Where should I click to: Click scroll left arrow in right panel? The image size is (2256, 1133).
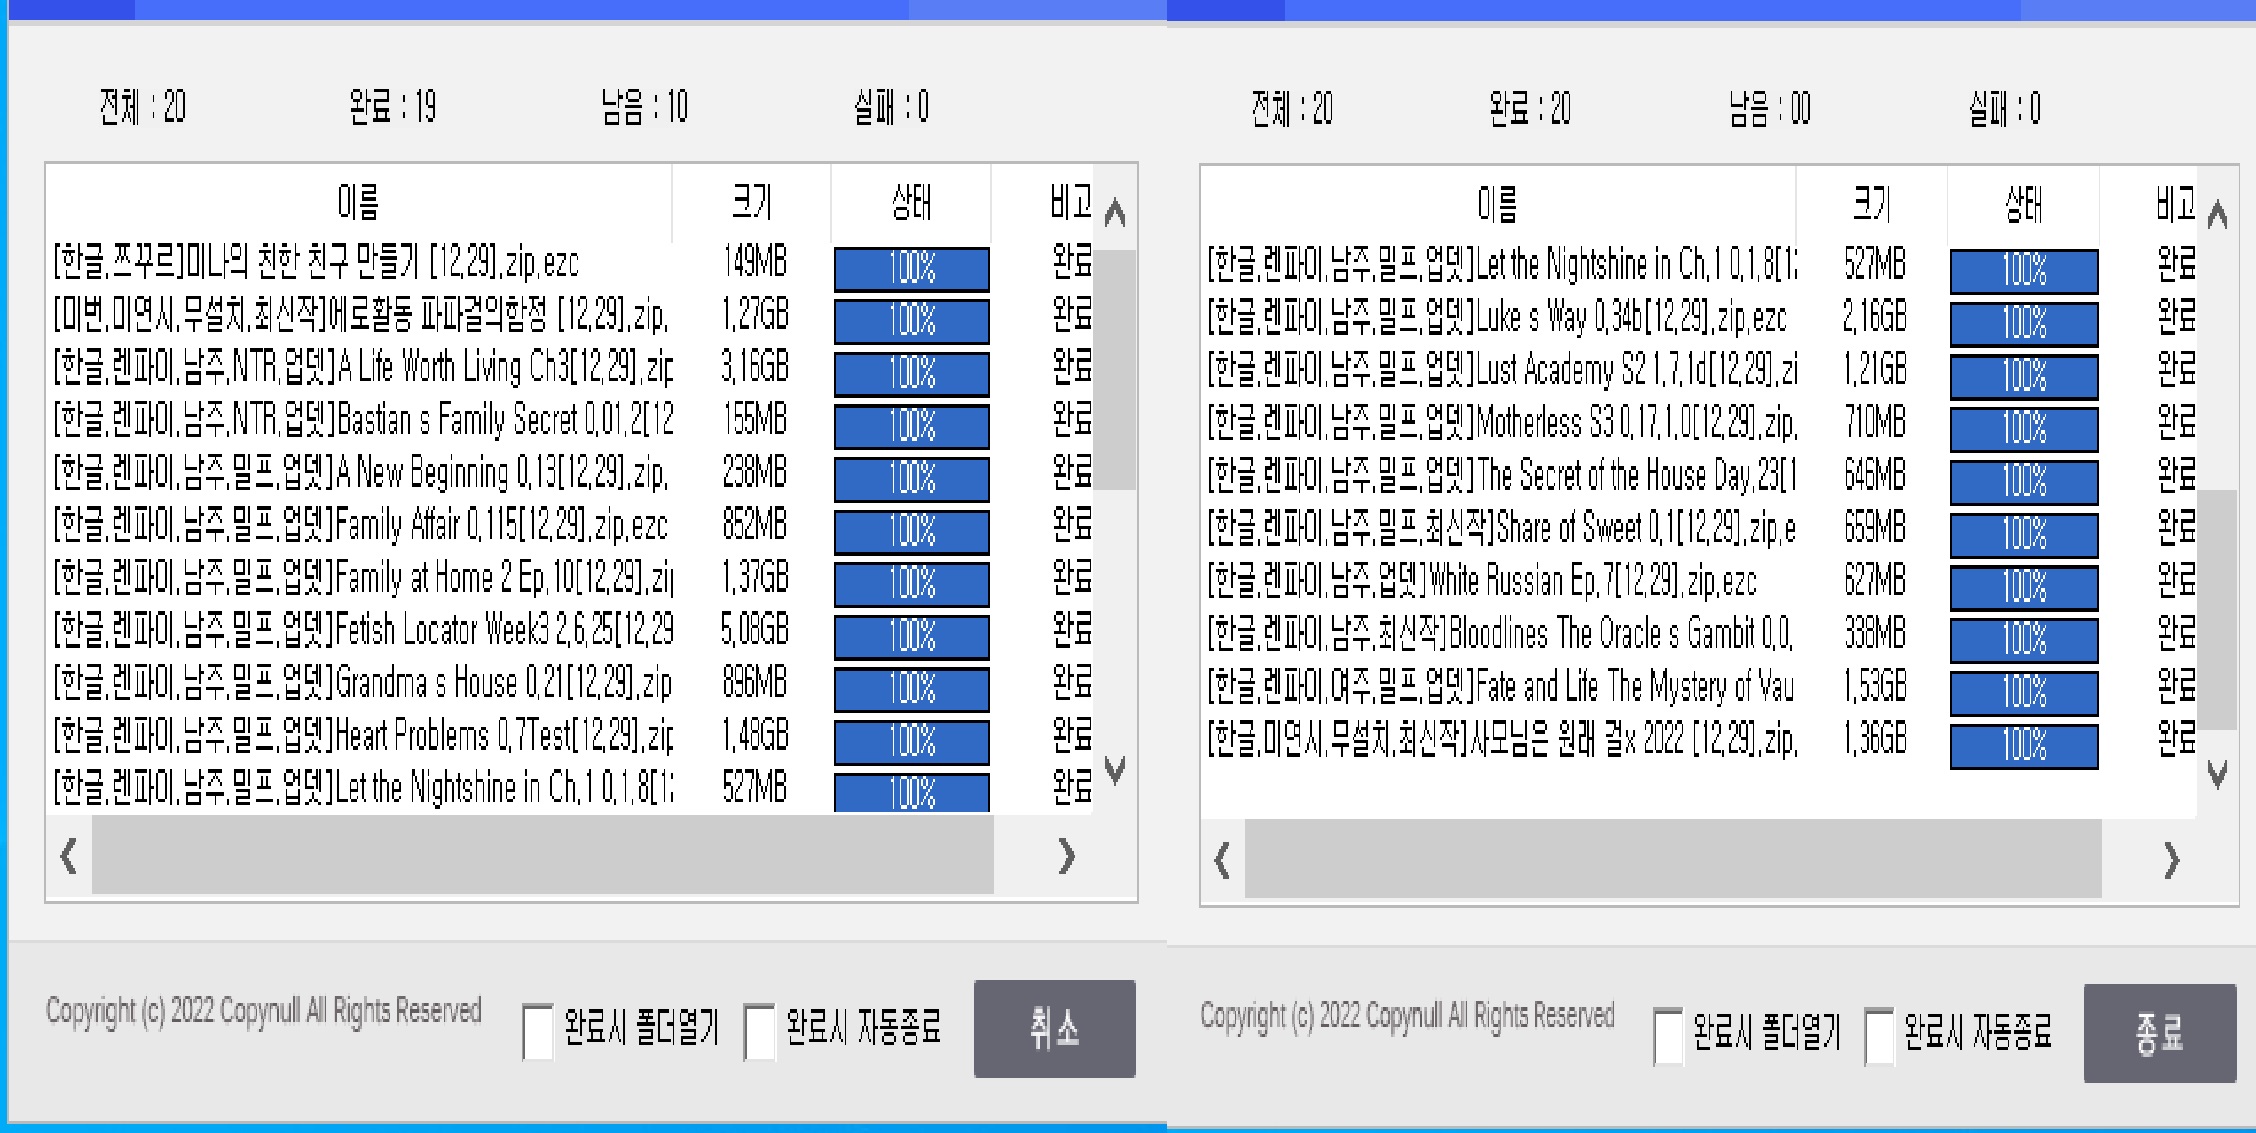pyautogui.click(x=1222, y=860)
